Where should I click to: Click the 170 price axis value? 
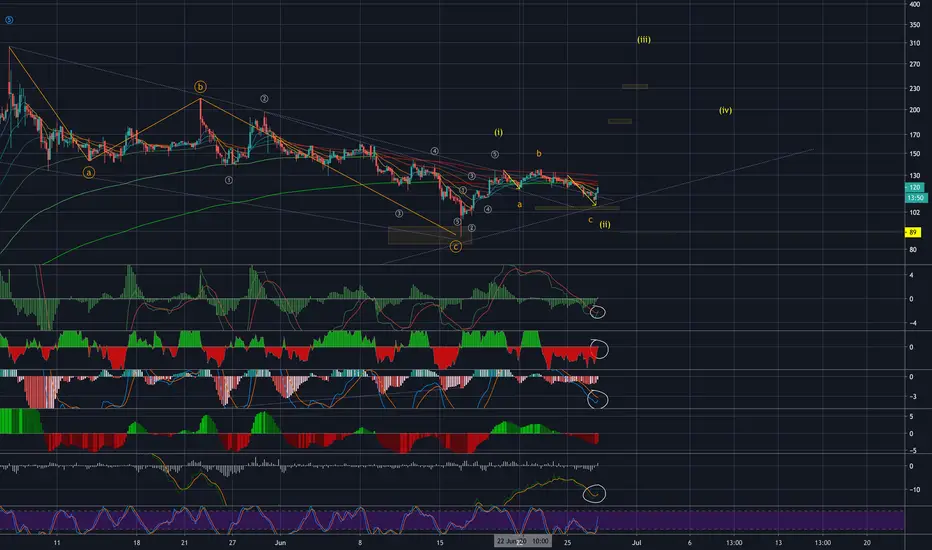[914, 135]
